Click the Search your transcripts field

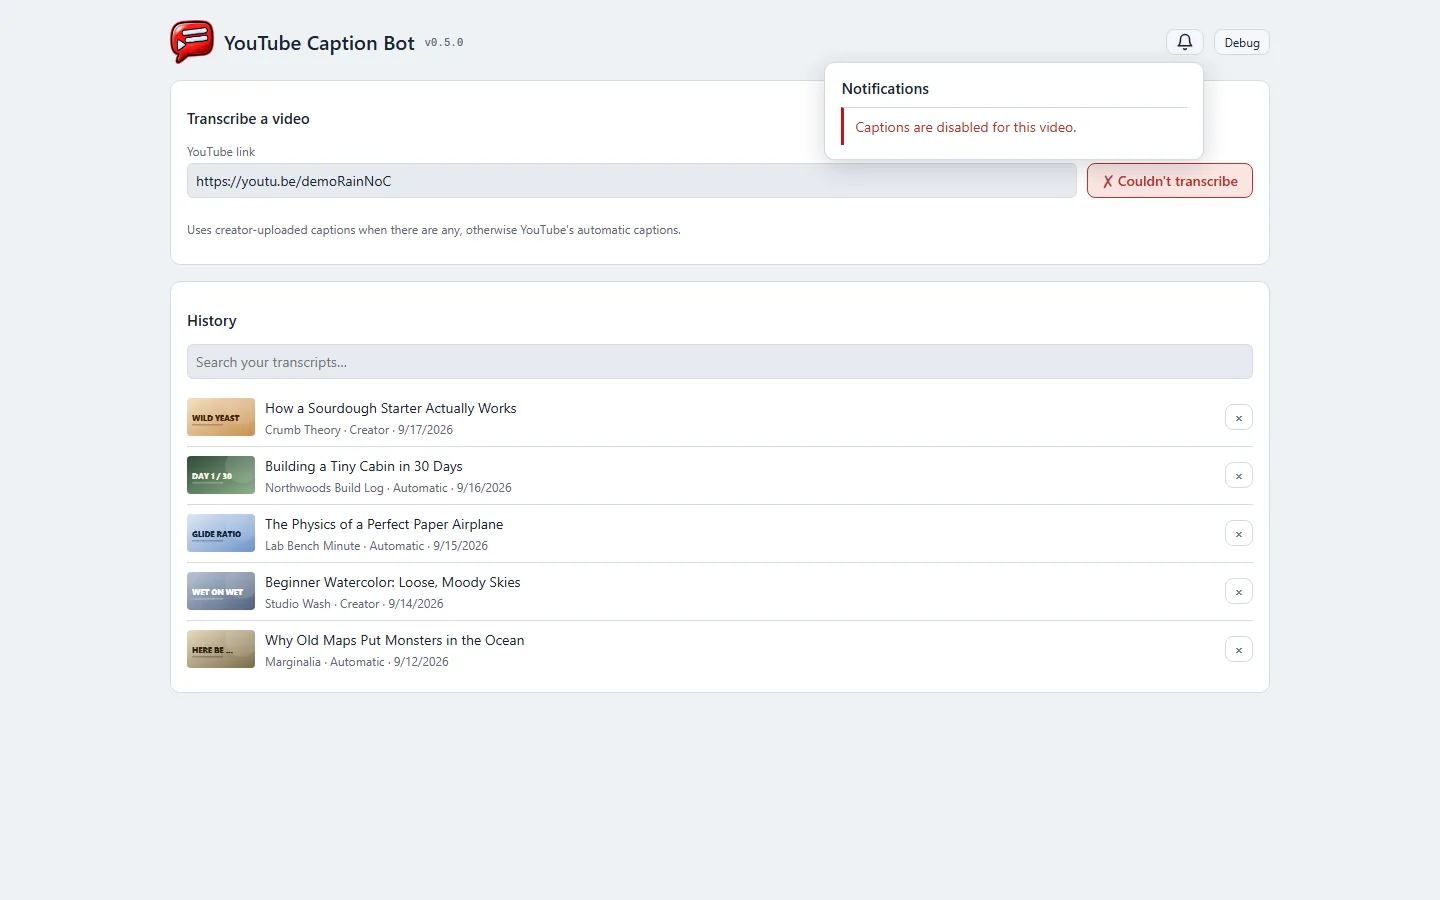720,362
